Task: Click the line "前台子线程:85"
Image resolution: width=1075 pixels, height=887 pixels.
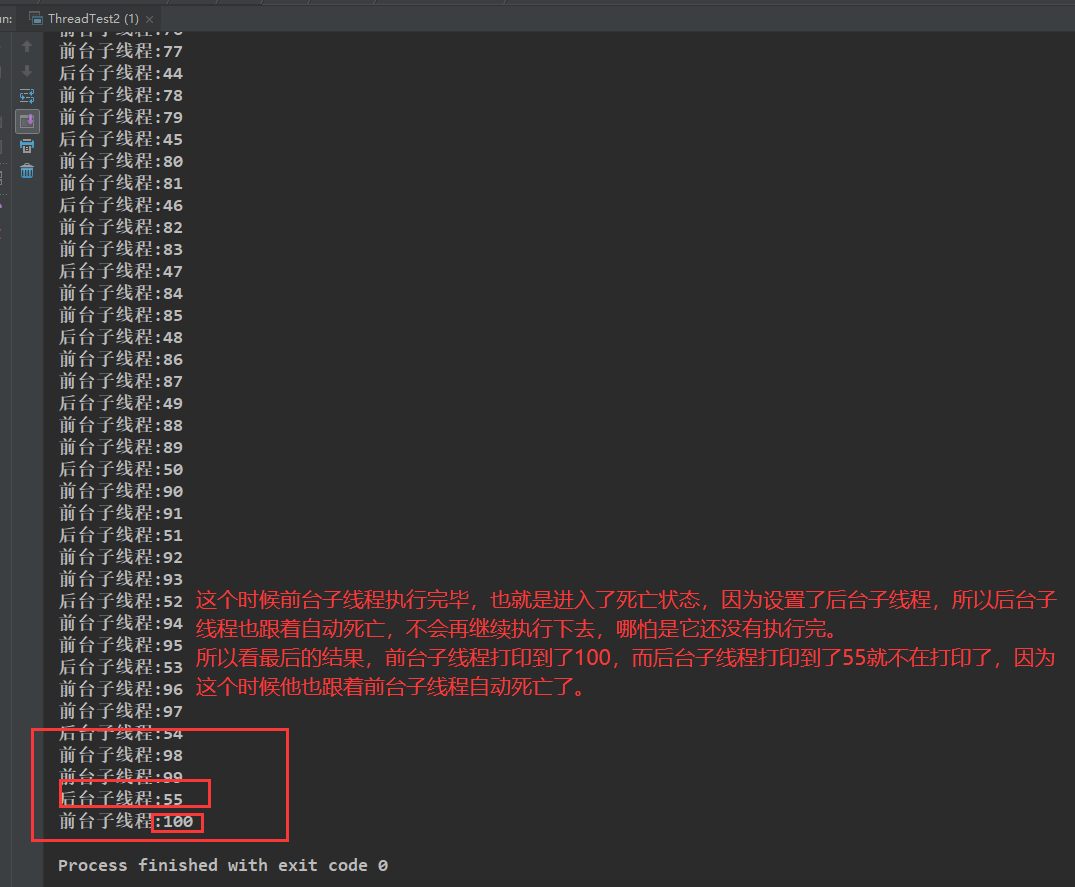Action: coord(121,315)
